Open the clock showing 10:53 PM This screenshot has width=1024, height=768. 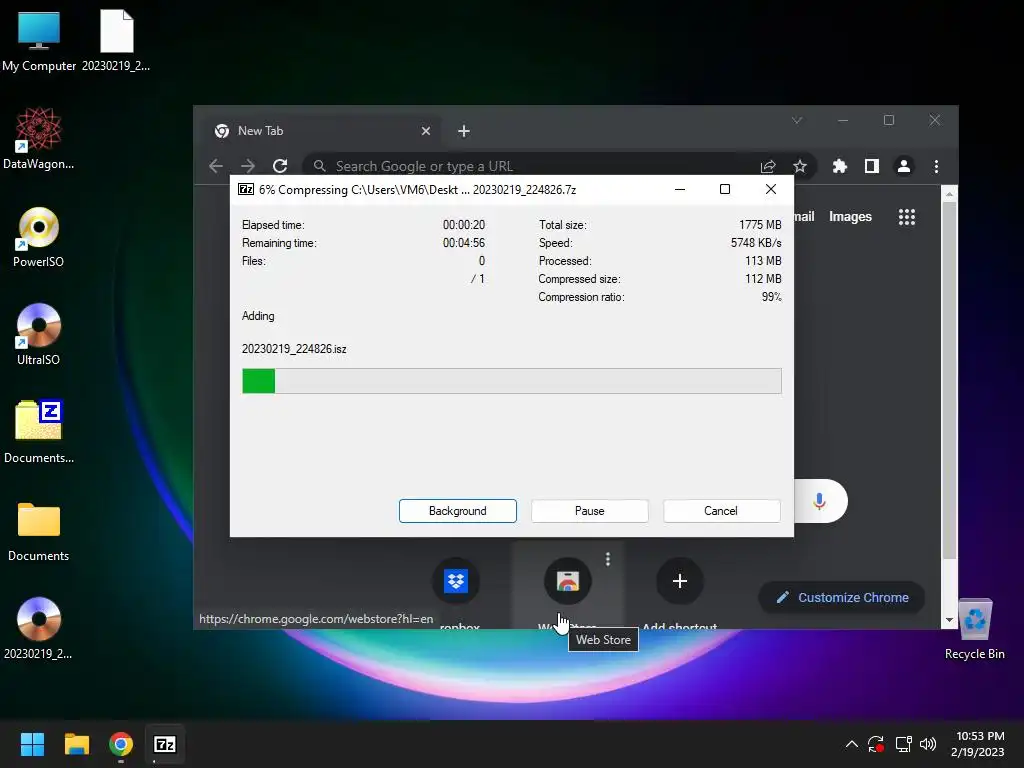tap(978, 744)
